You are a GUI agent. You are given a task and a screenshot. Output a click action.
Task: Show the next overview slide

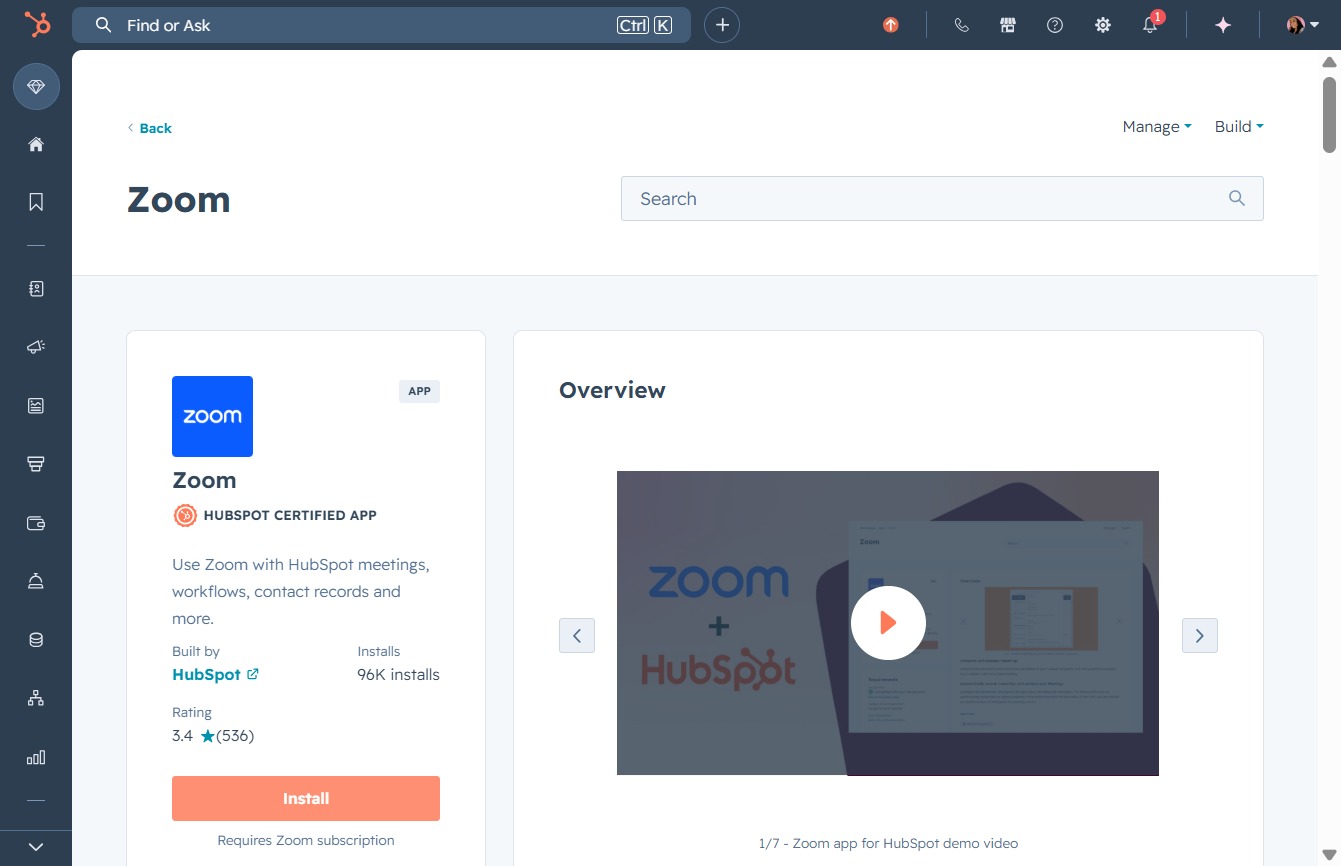tap(1200, 635)
